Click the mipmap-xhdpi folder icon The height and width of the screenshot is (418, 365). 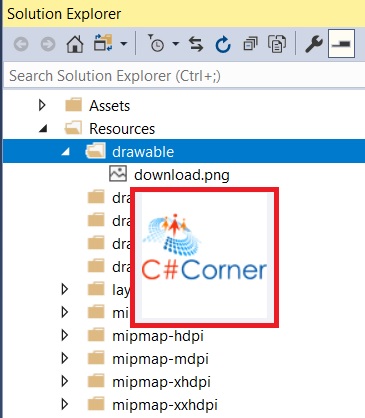click(96, 381)
